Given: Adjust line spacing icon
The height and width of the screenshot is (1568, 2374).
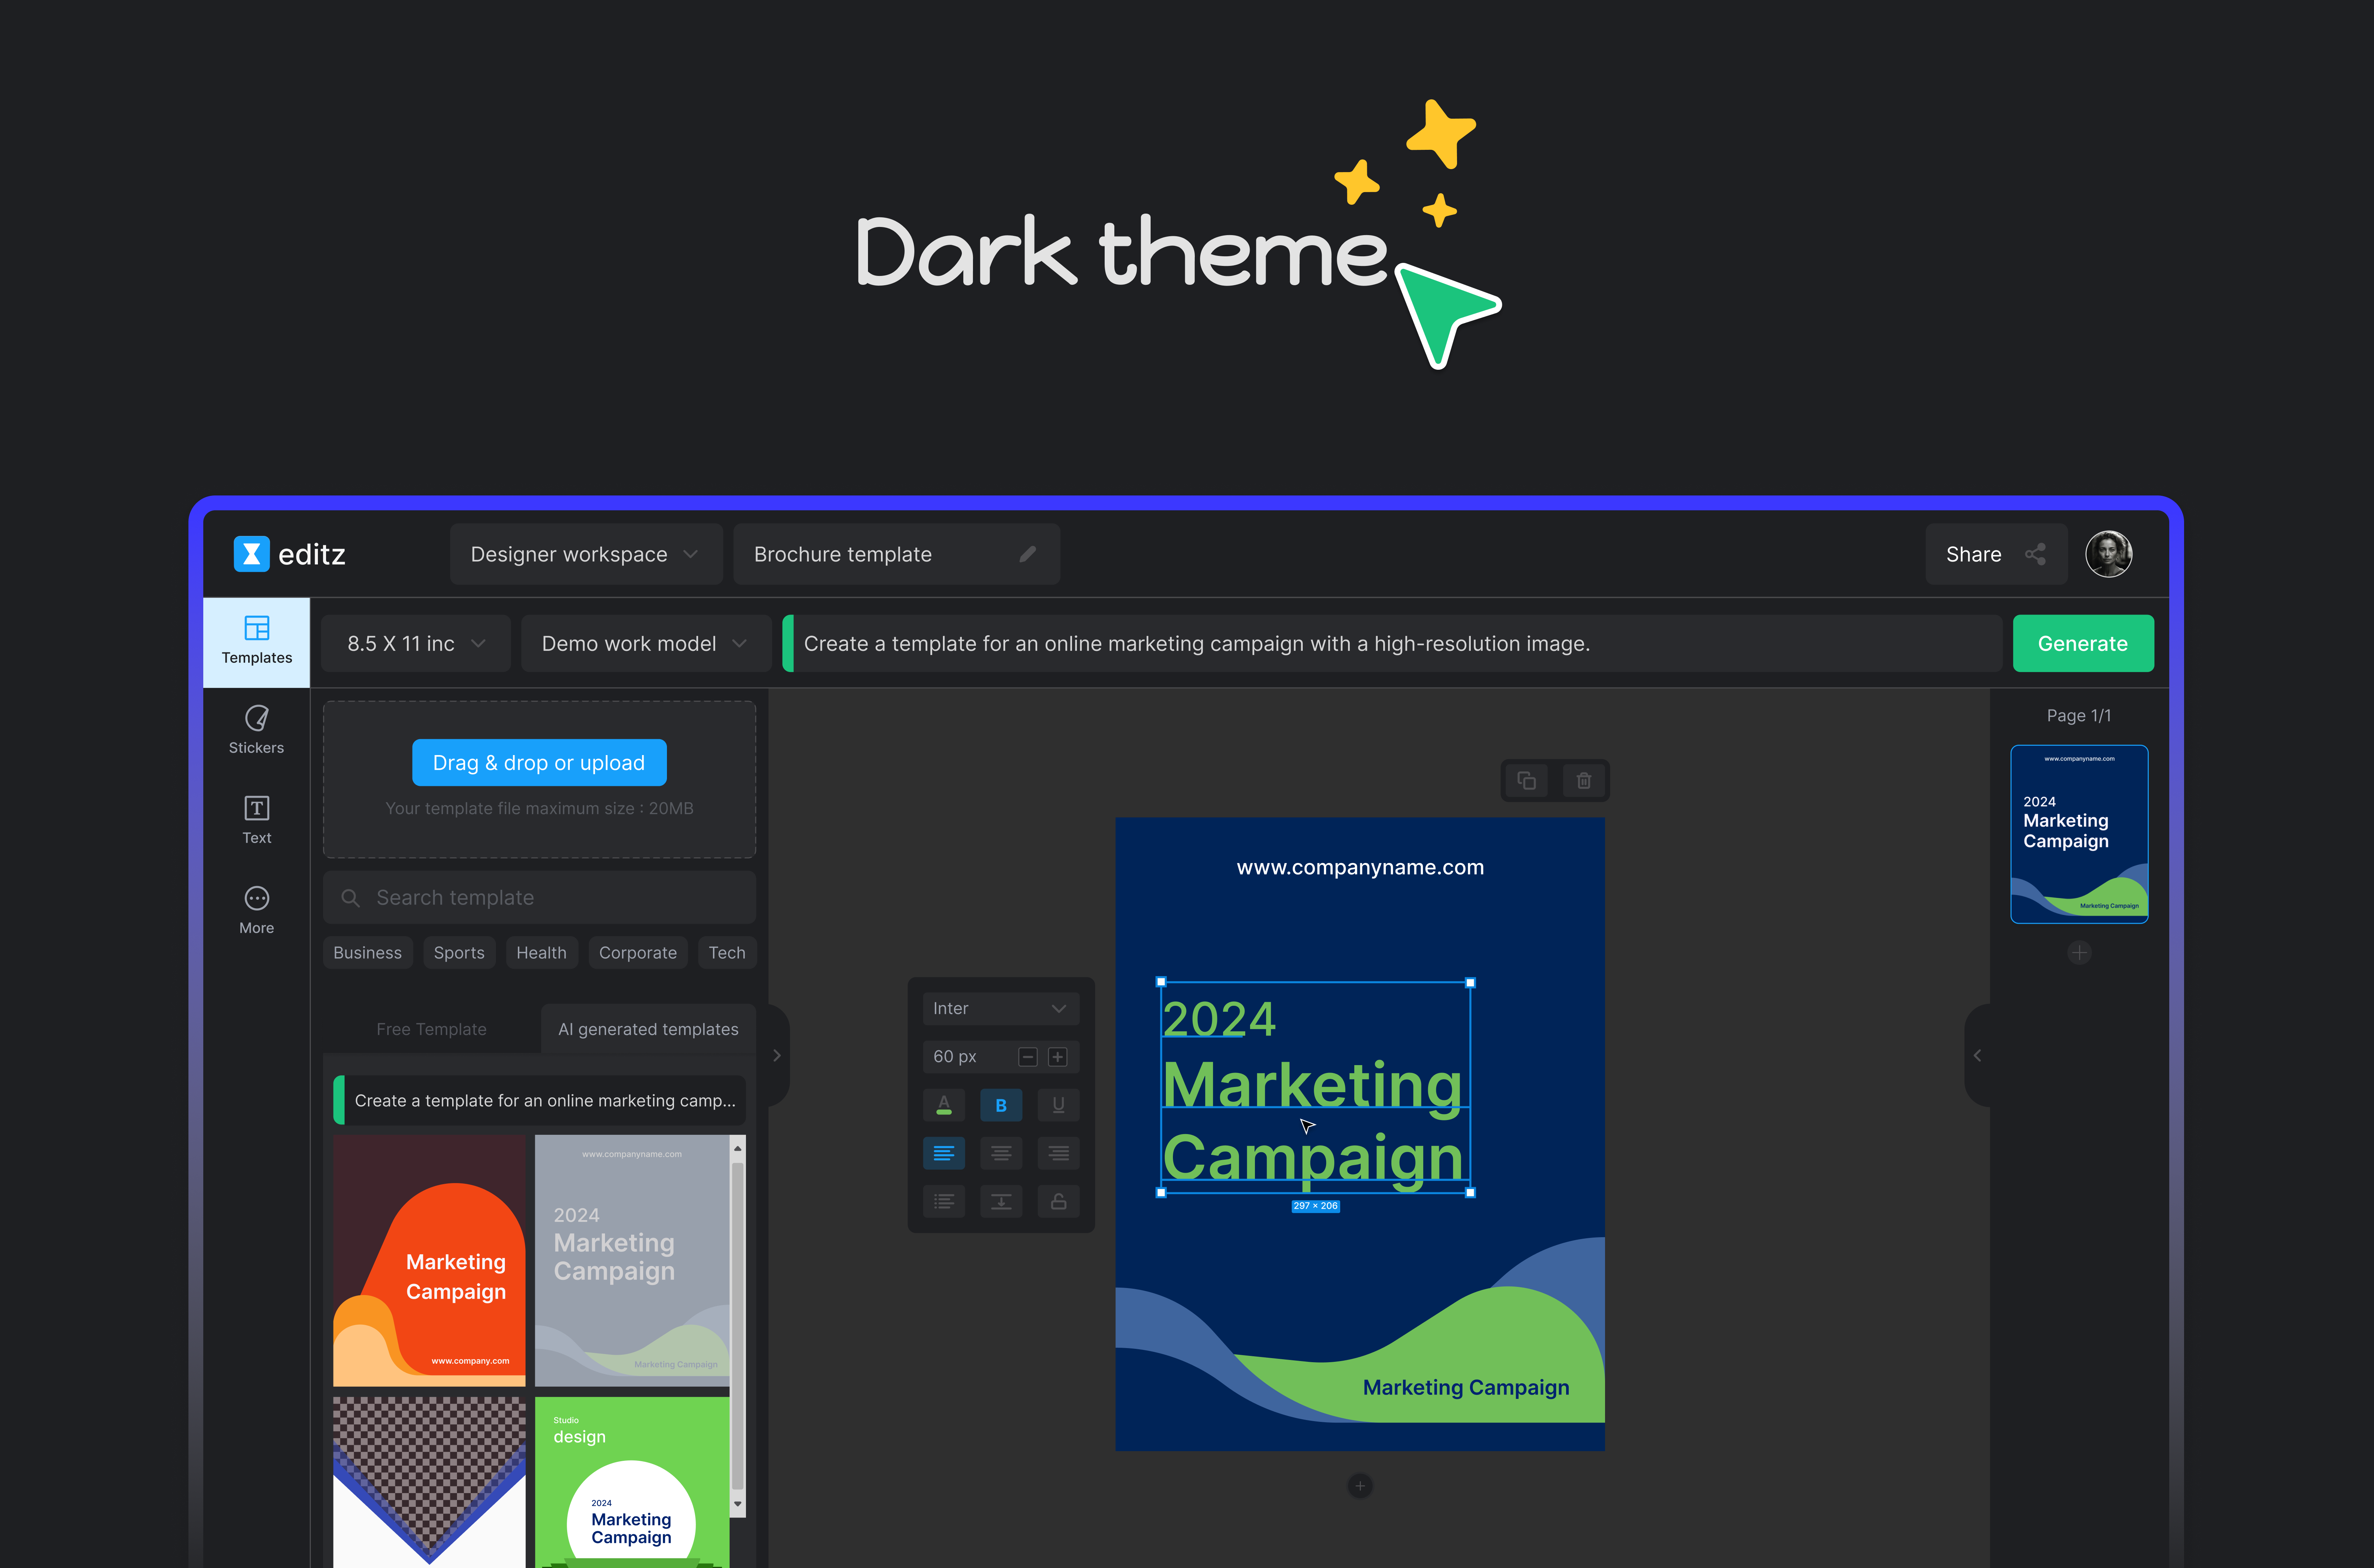Looking at the screenshot, I should pyautogui.click(x=1001, y=1201).
